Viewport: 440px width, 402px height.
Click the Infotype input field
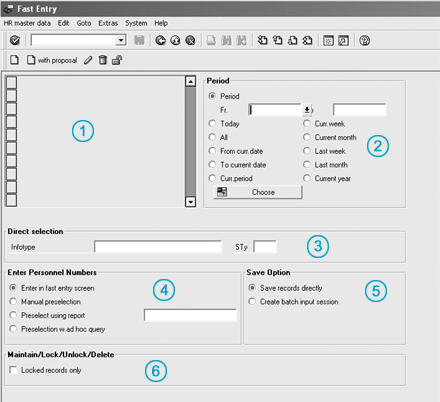pos(158,247)
